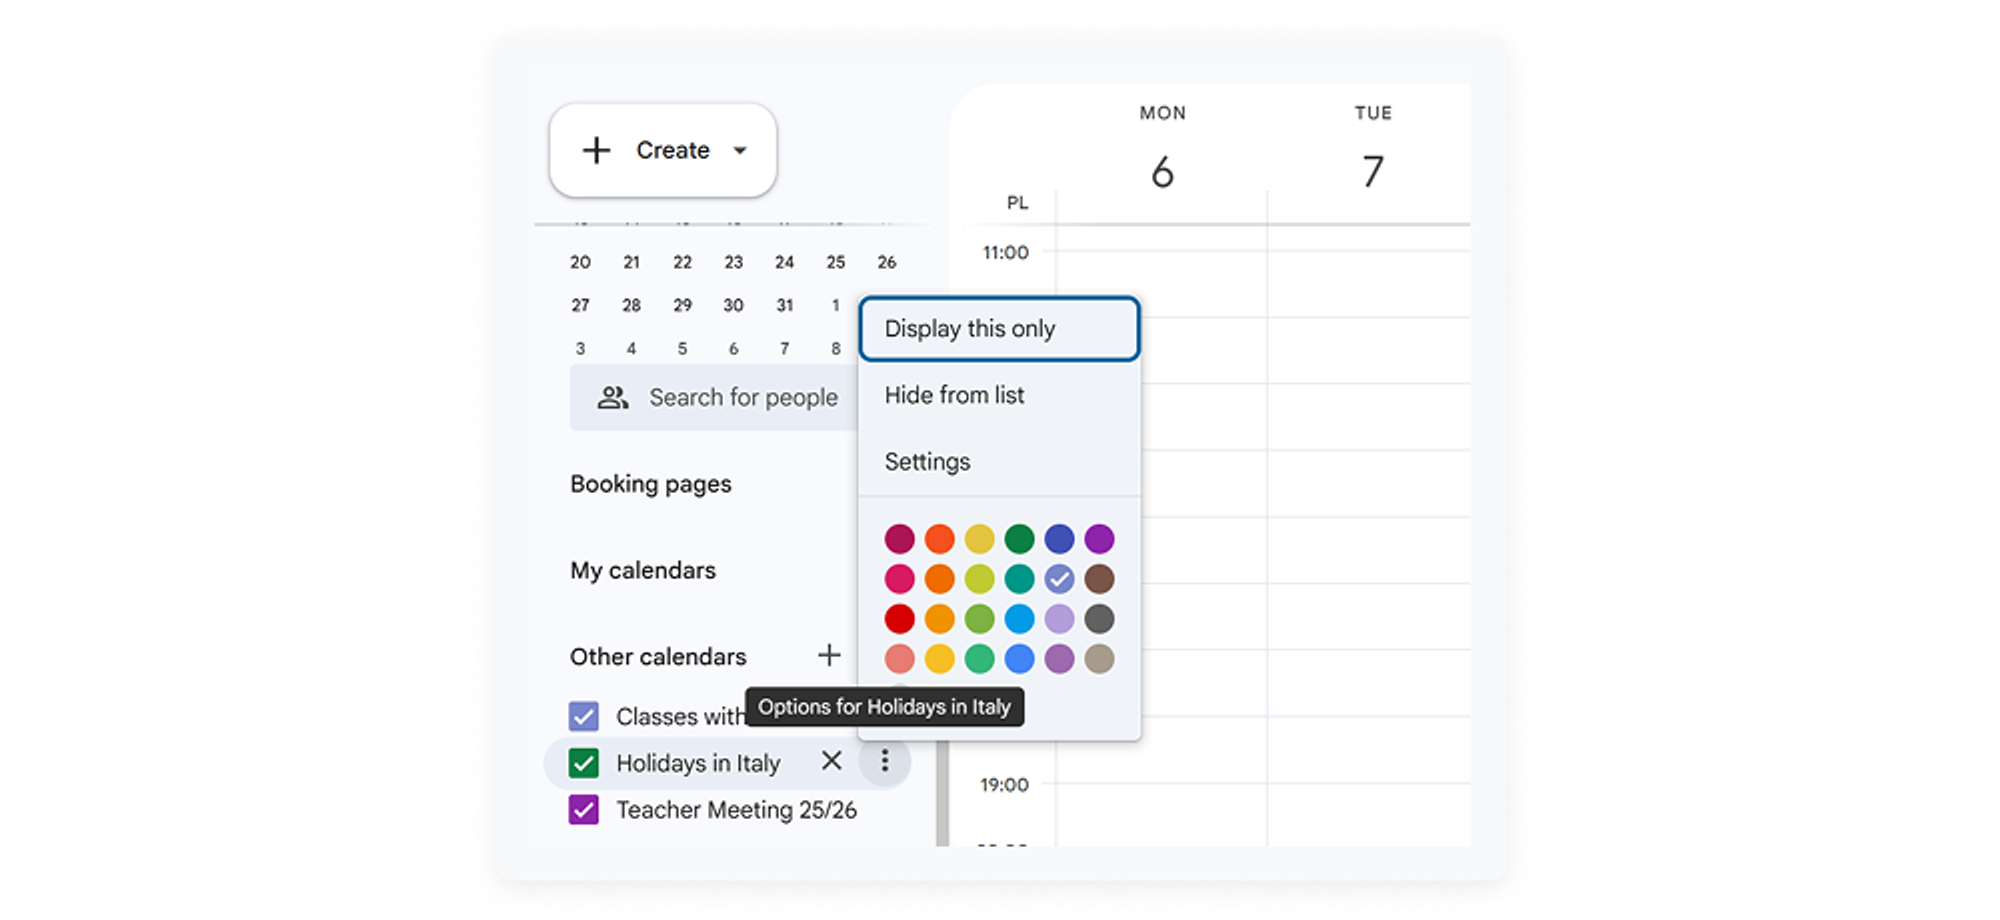The image size is (2000, 920).
Task: Click date 31 in mini calendar
Action: (784, 305)
